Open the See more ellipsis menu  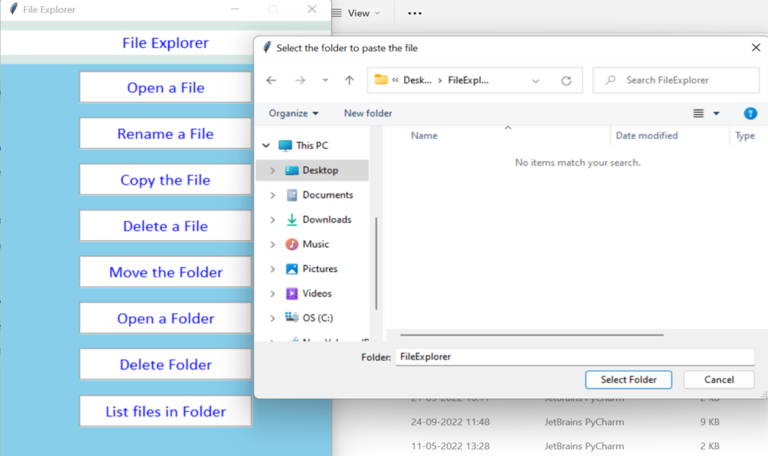coord(414,13)
